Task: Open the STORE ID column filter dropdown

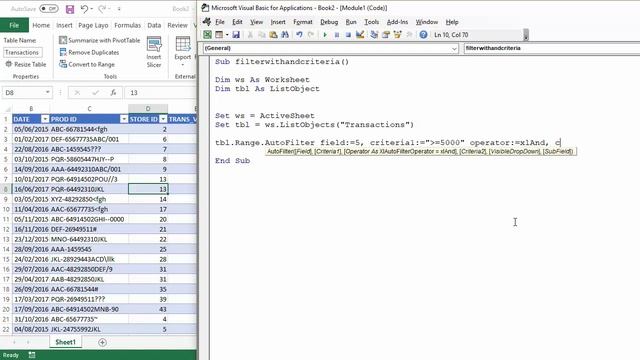Action: tap(163, 119)
